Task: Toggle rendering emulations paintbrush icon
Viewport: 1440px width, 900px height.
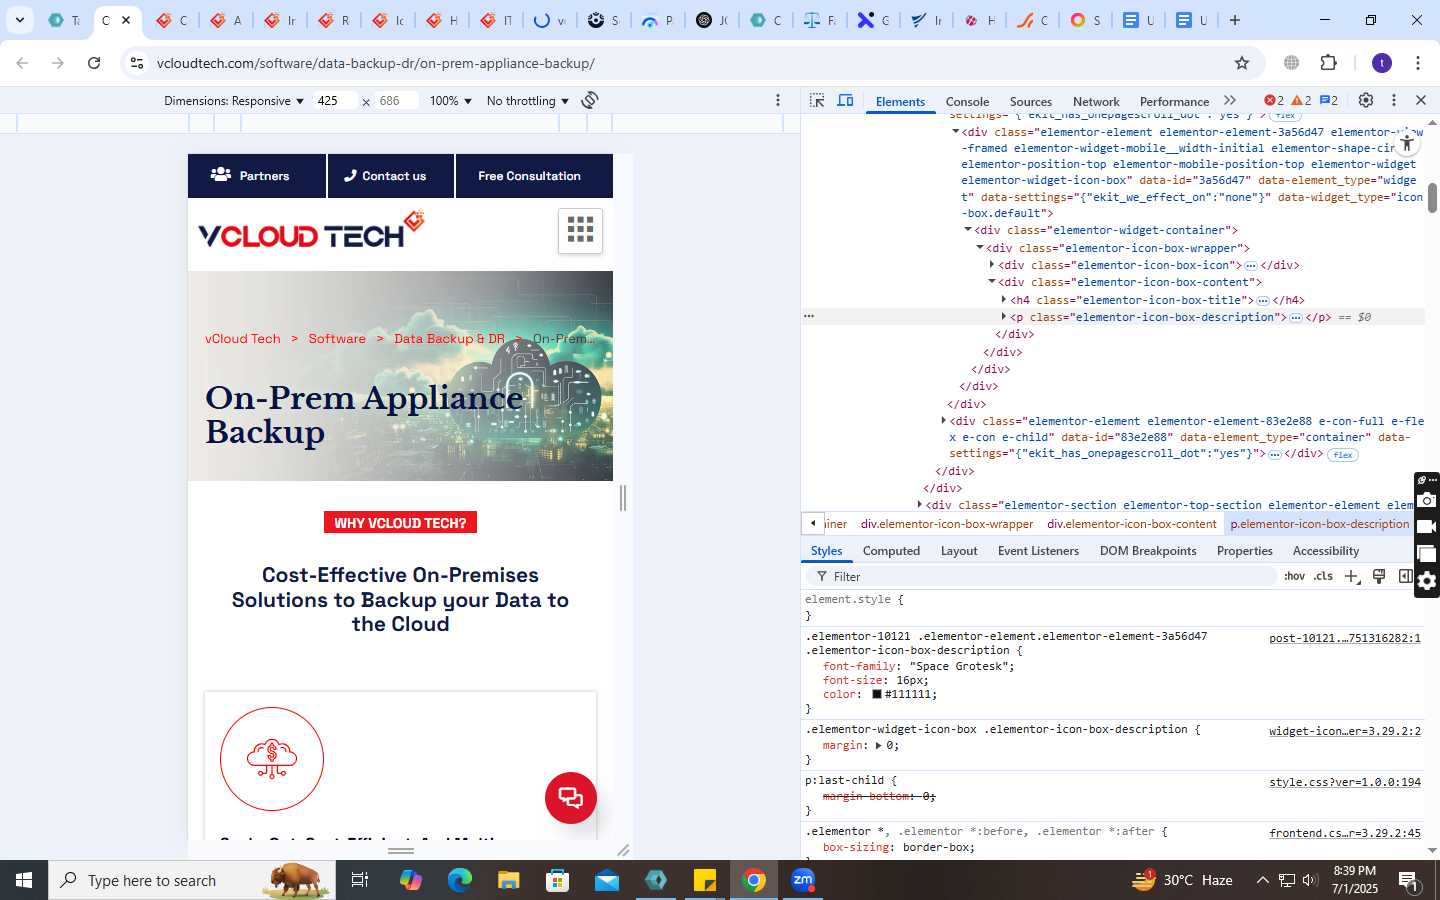Action: [1379, 576]
